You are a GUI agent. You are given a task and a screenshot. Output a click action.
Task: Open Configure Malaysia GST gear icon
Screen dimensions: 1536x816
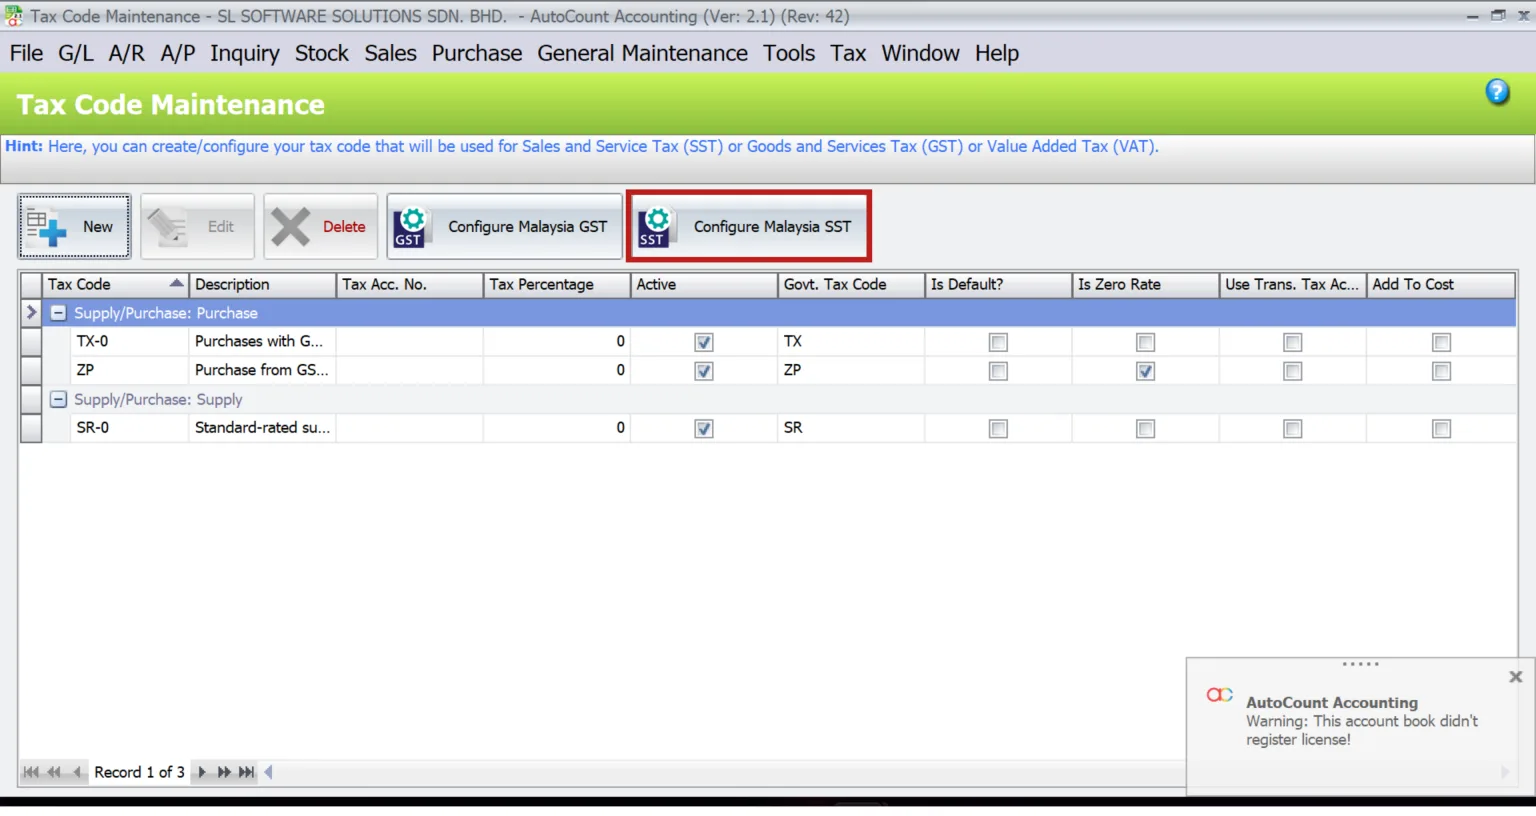[410, 226]
